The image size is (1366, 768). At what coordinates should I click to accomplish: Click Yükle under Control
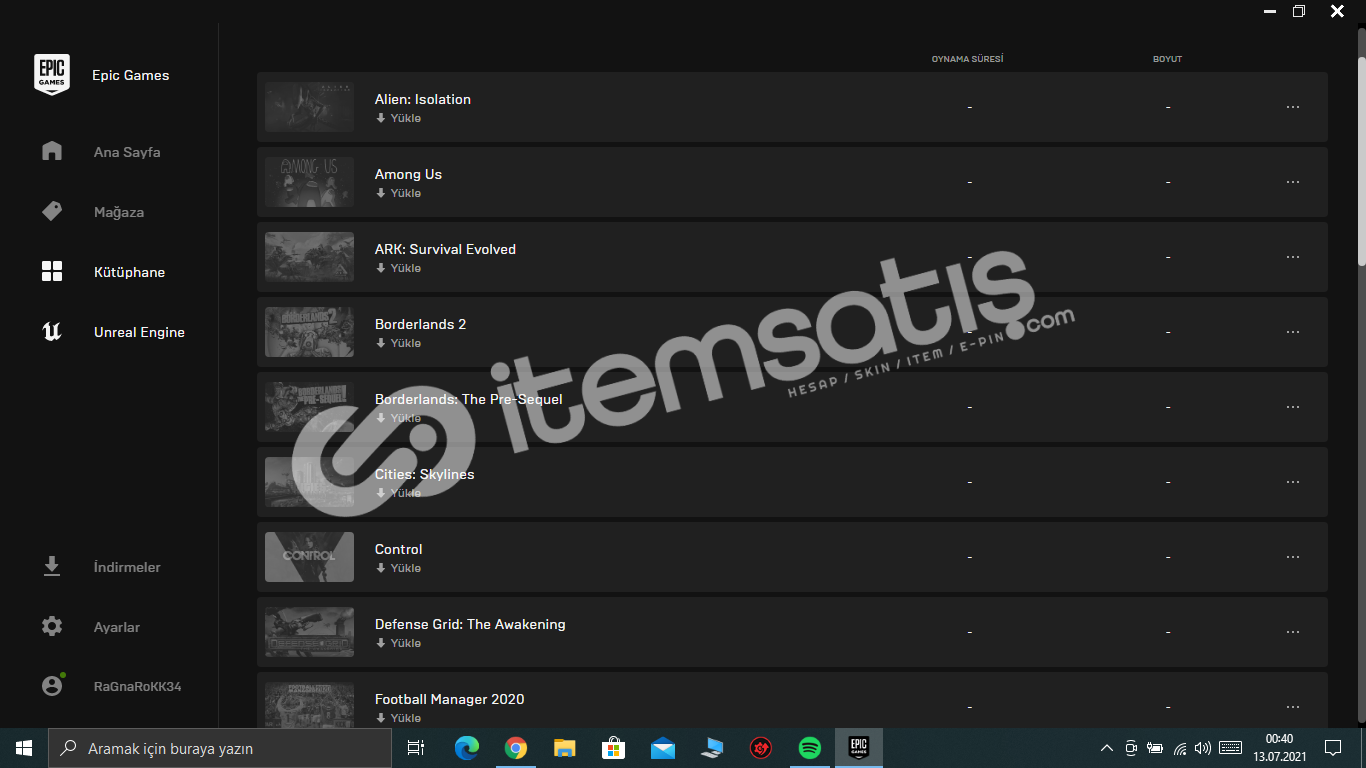pyautogui.click(x=398, y=568)
